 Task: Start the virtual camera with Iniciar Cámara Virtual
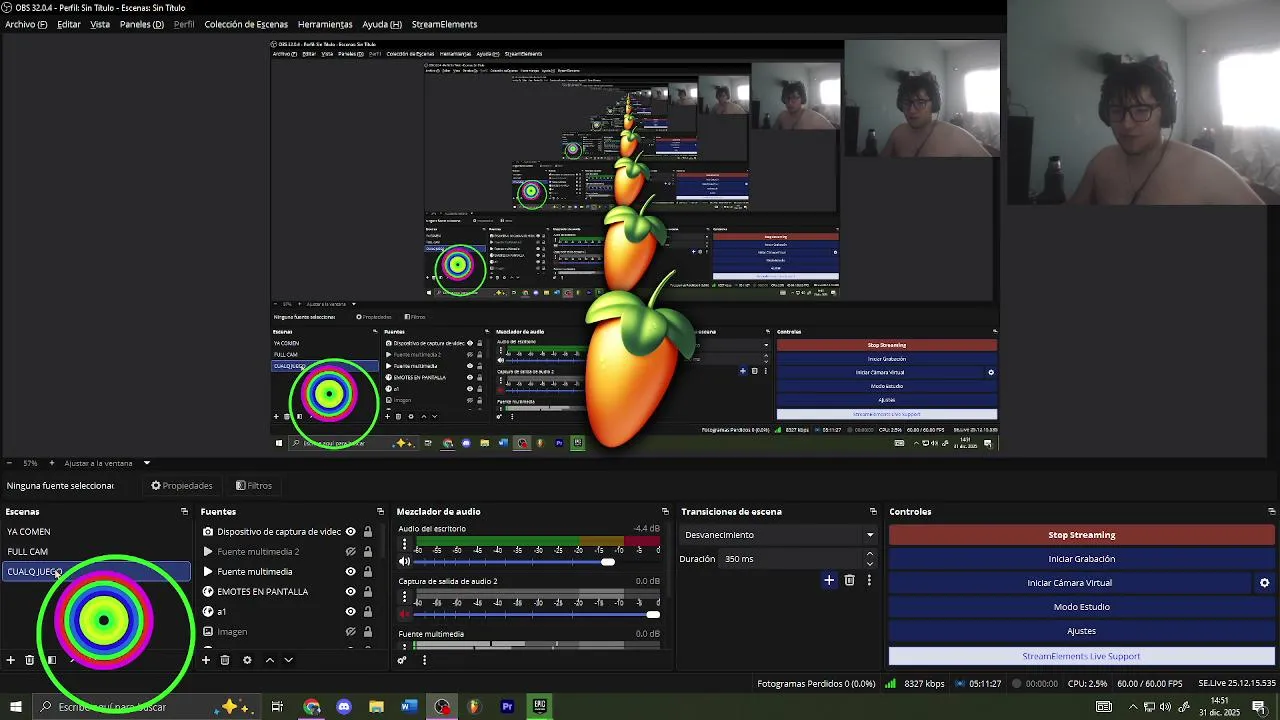click(1069, 583)
